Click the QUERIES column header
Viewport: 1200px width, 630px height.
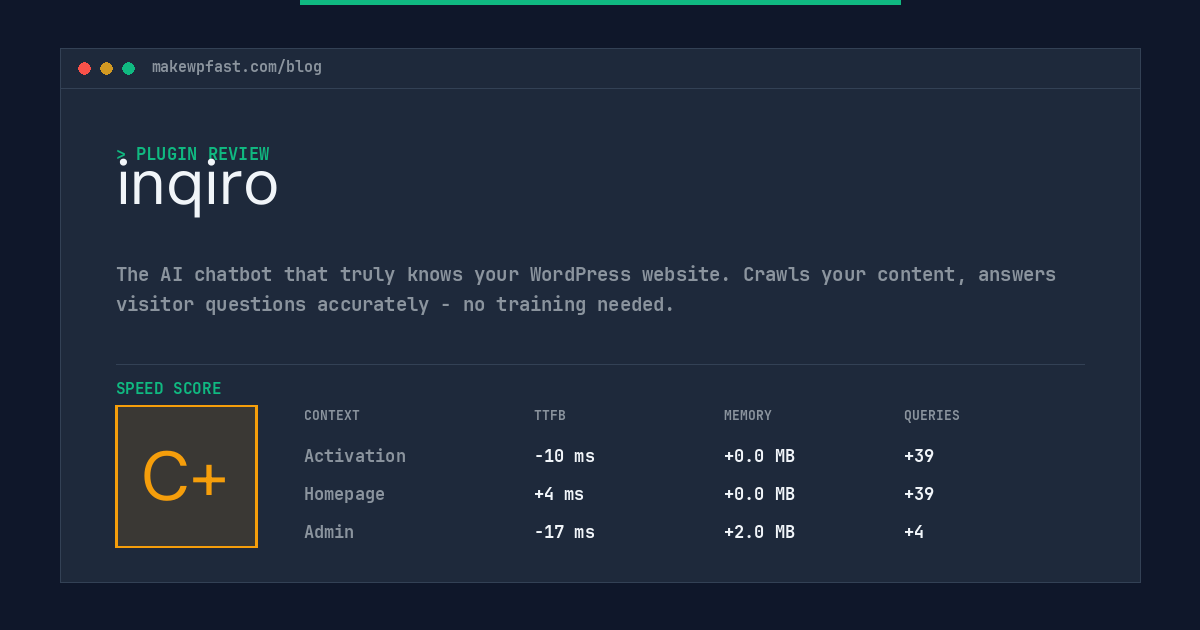932,415
